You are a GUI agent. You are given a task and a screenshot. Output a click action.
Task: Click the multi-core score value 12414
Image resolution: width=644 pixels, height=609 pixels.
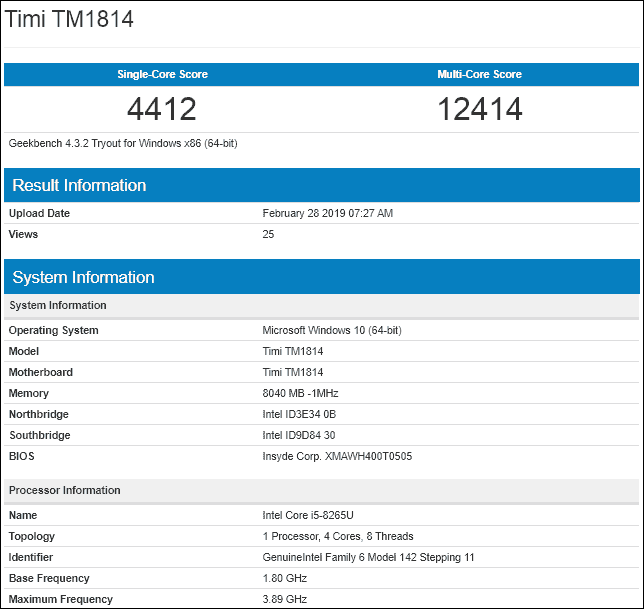coord(479,108)
